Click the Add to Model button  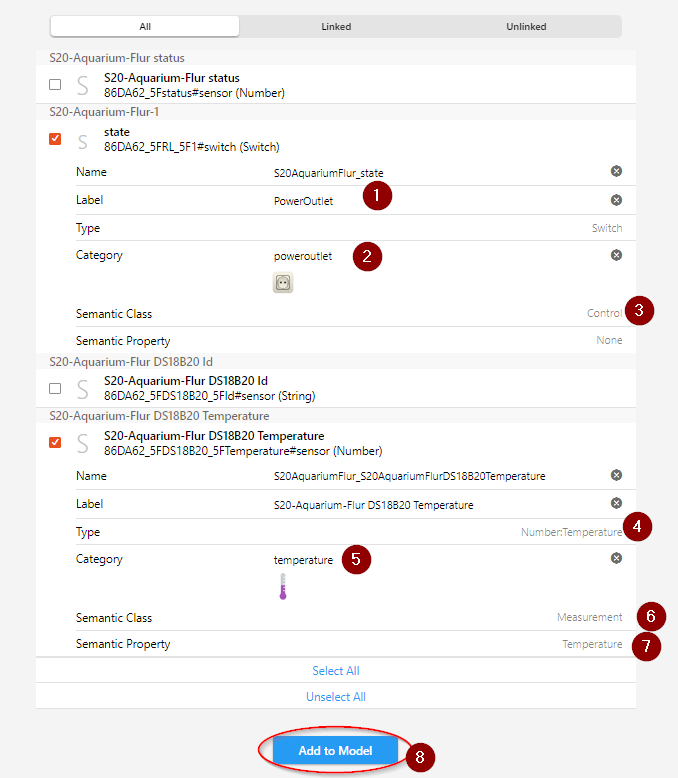pos(335,751)
